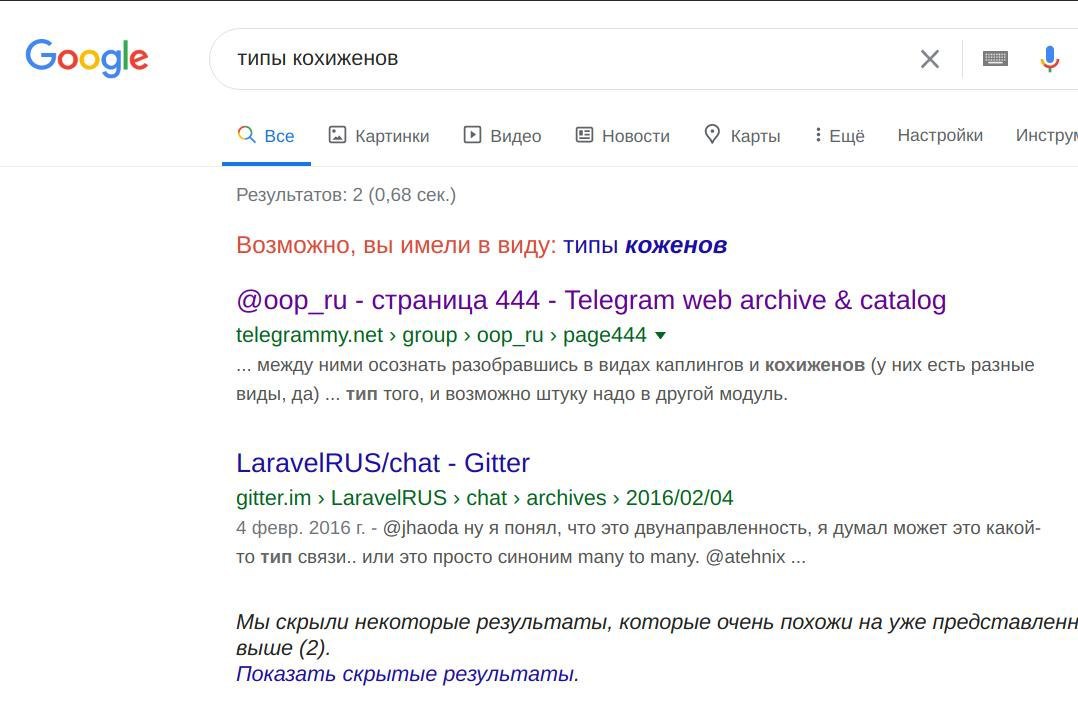Open the LaravelRUS/chat - Gitter result
Viewport: 1078px width, 727px height.
pyautogui.click(x=382, y=463)
